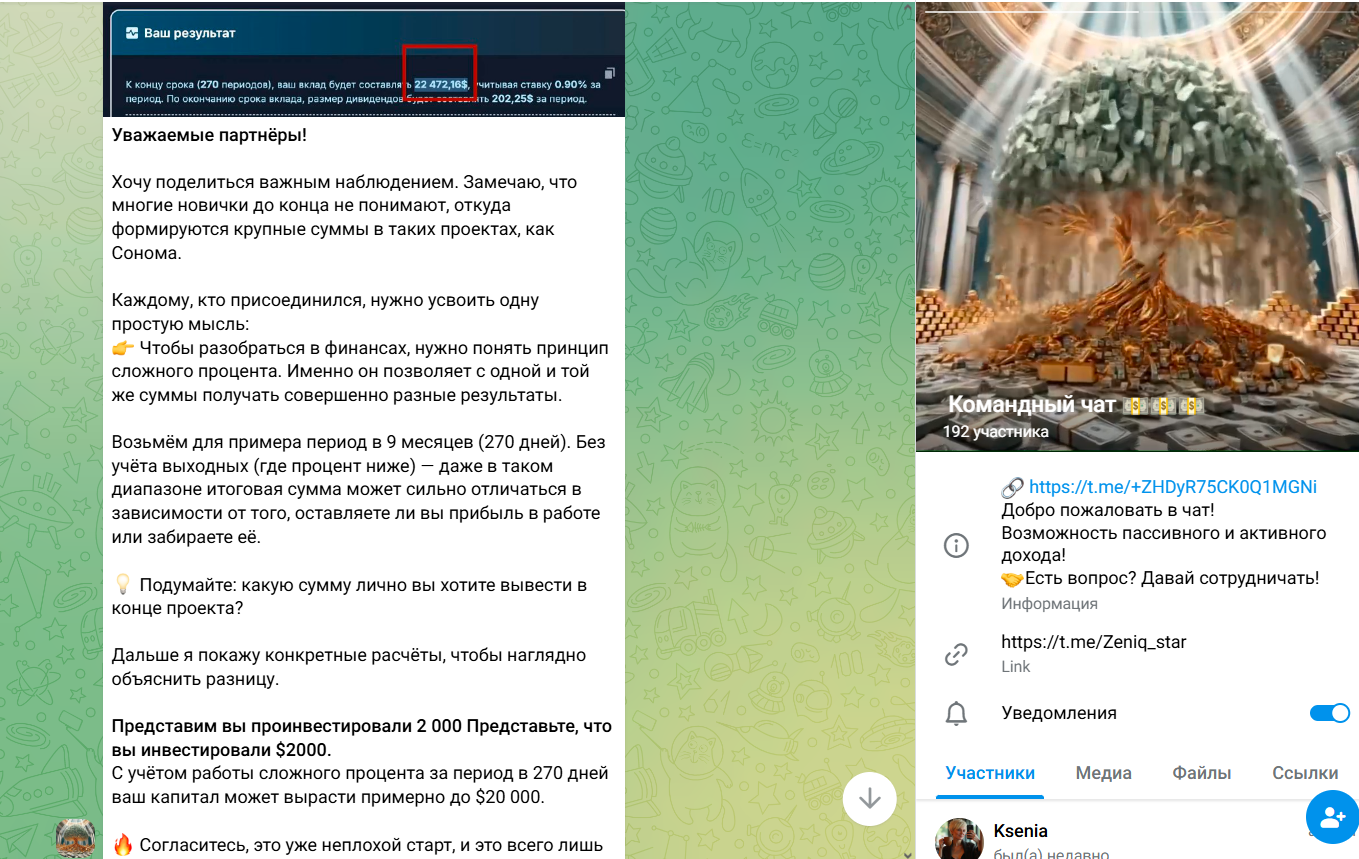Image resolution: width=1359 pixels, height=859 pixels.
Task: Open Ksenia's profile avatar
Action: click(959, 839)
